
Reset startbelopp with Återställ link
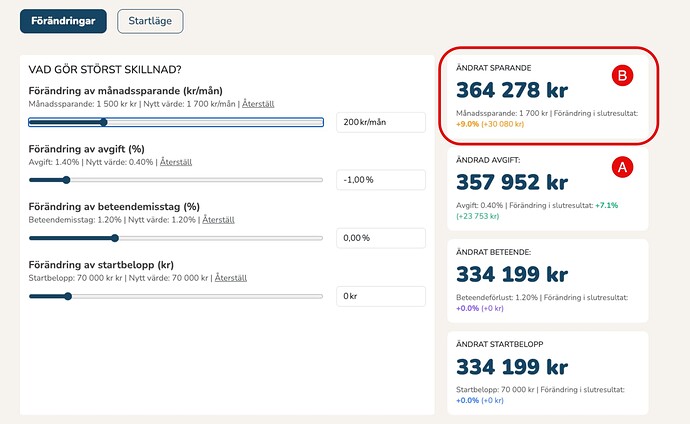[230, 278]
